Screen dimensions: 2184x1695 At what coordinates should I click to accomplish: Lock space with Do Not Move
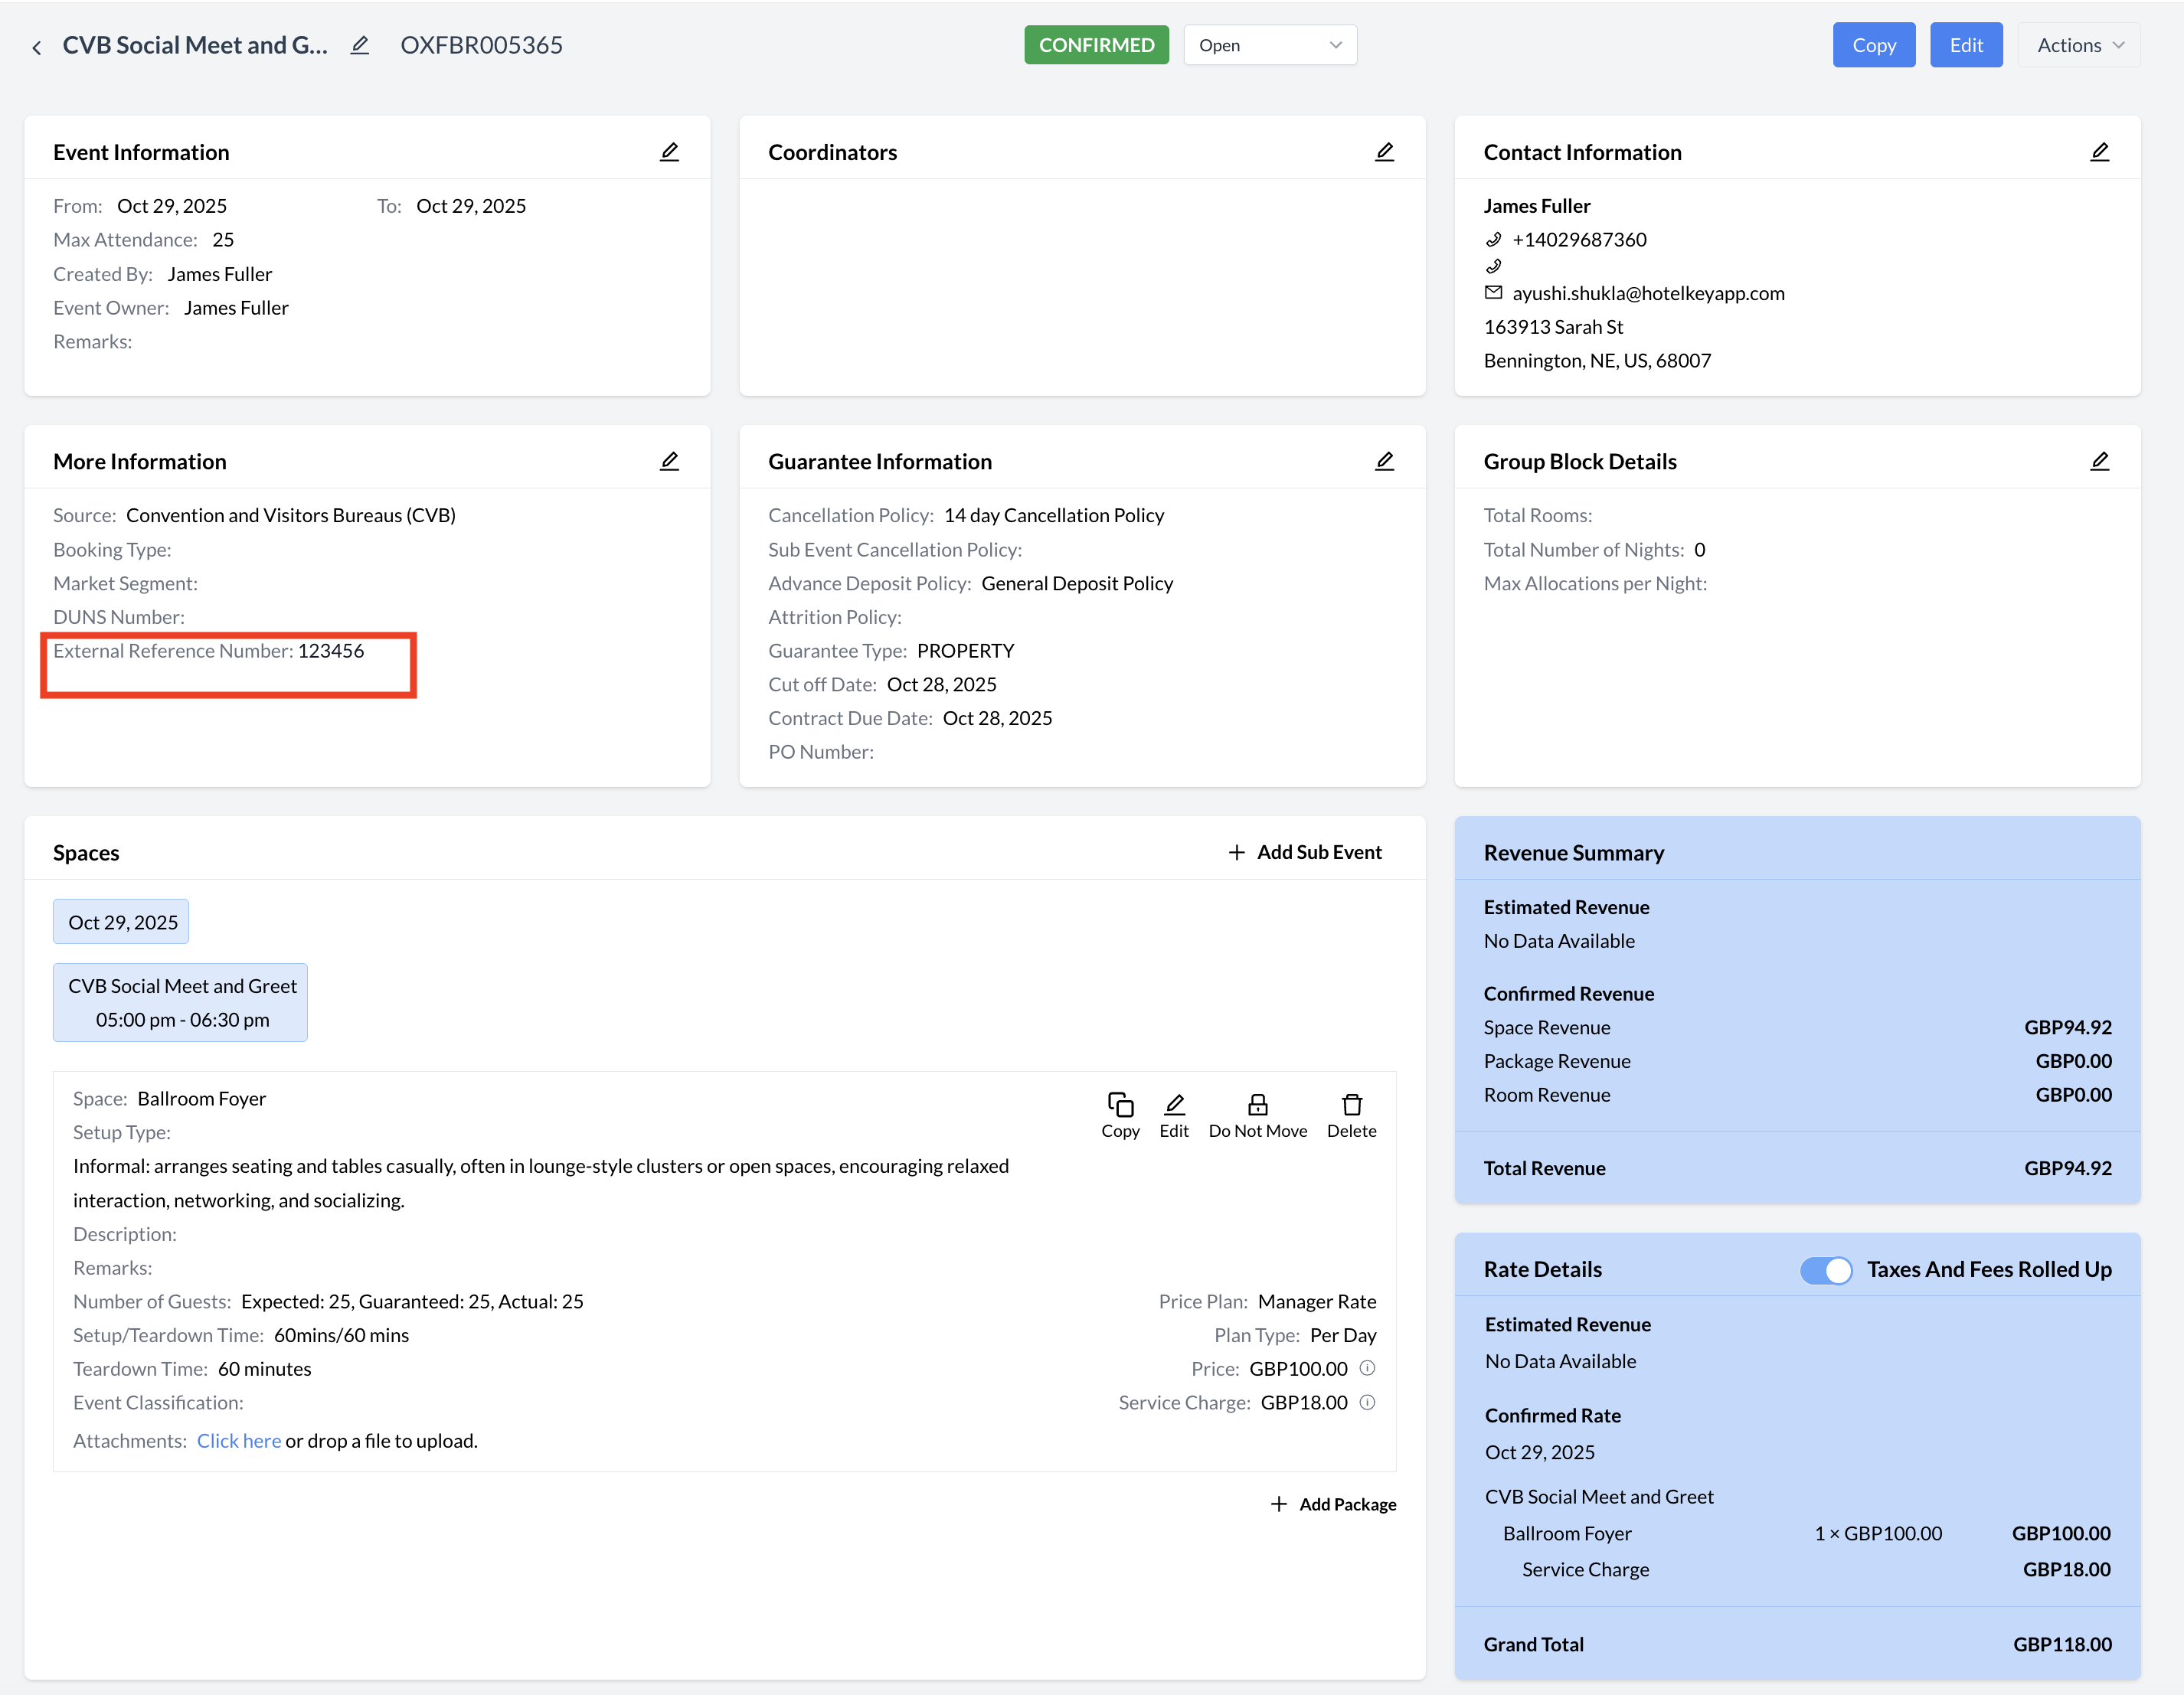pyautogui.click(x=1257, y=1114)
